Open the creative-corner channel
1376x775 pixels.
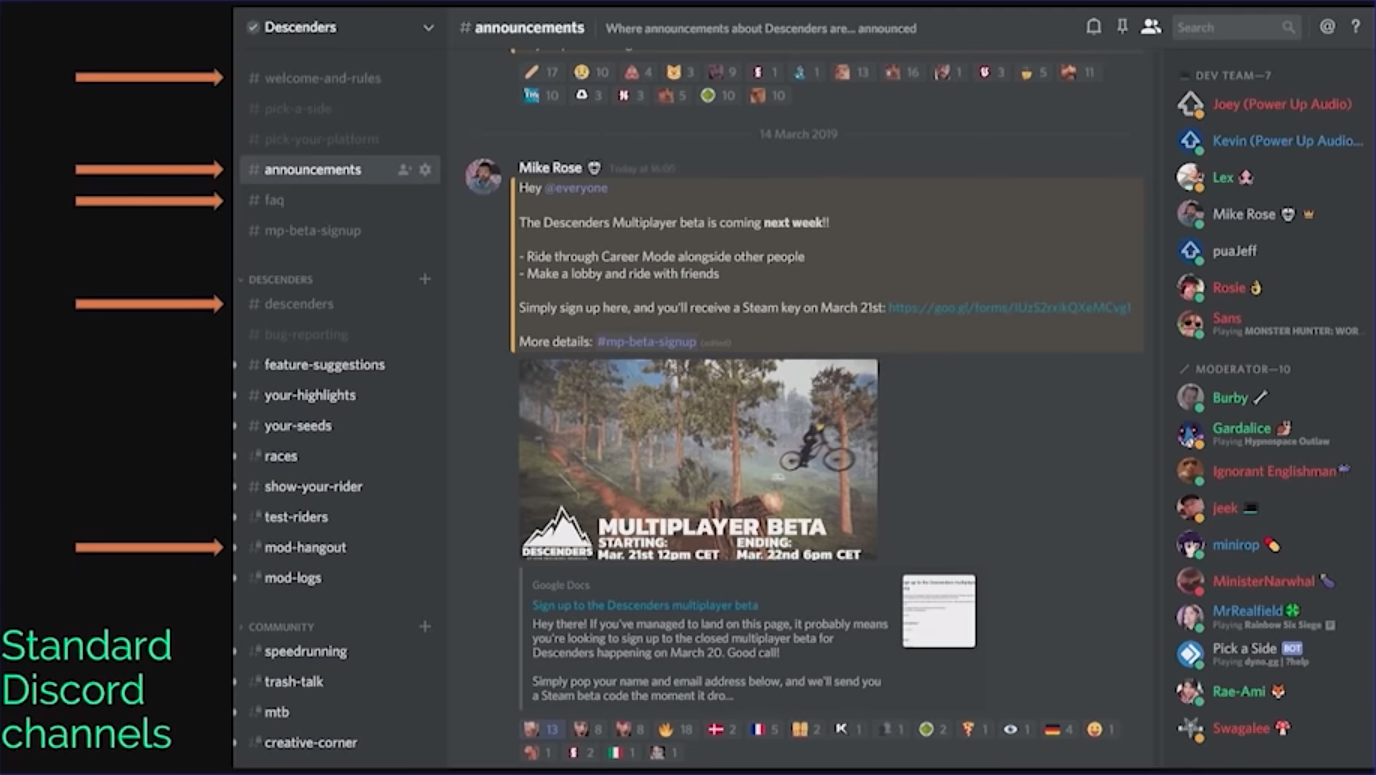pos(340,743)
